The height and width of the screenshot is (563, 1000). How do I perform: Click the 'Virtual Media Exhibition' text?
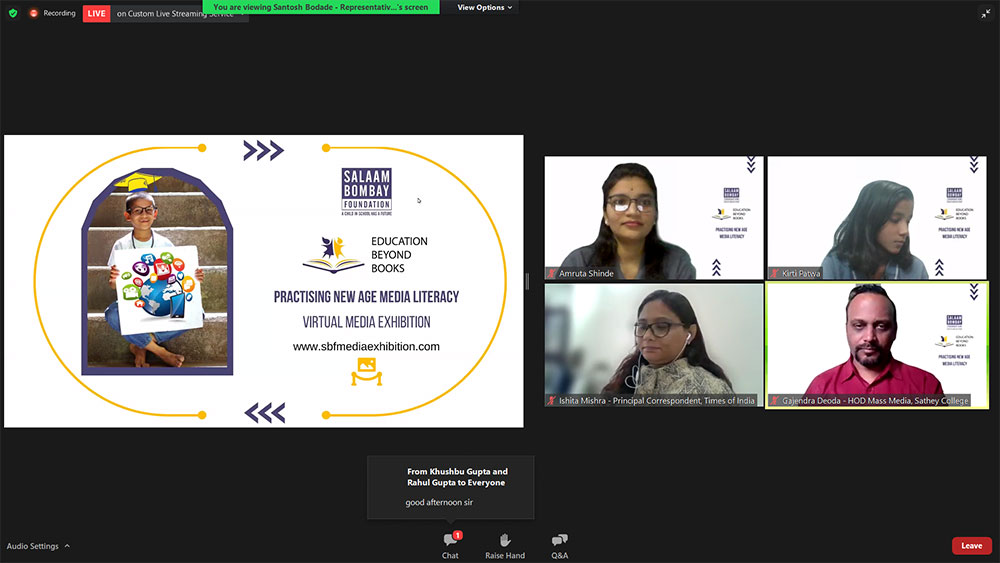(367, 322)
